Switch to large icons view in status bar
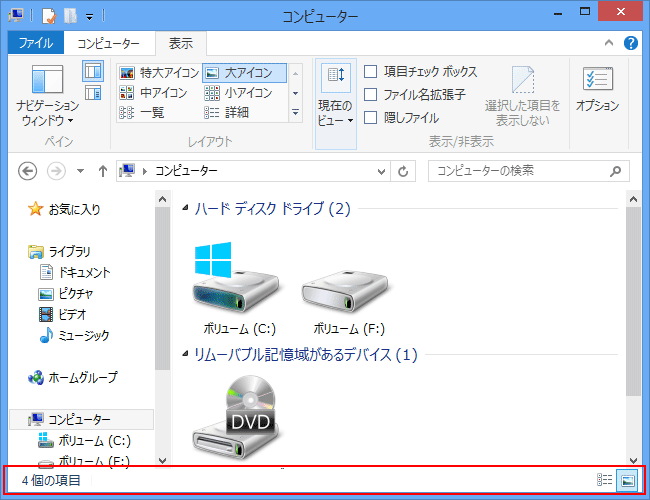This screenshot has width=650, height=500. coord(627,480)
